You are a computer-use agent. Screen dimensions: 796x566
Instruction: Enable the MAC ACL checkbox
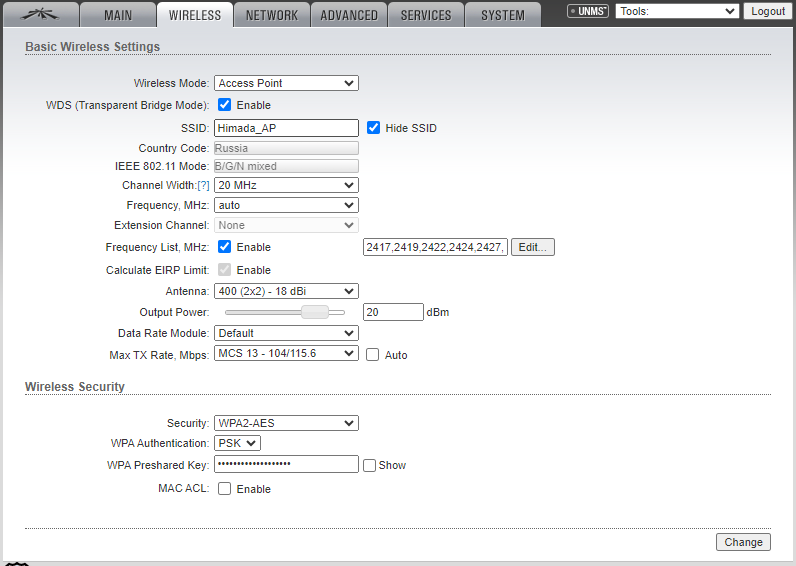point(225,489)
